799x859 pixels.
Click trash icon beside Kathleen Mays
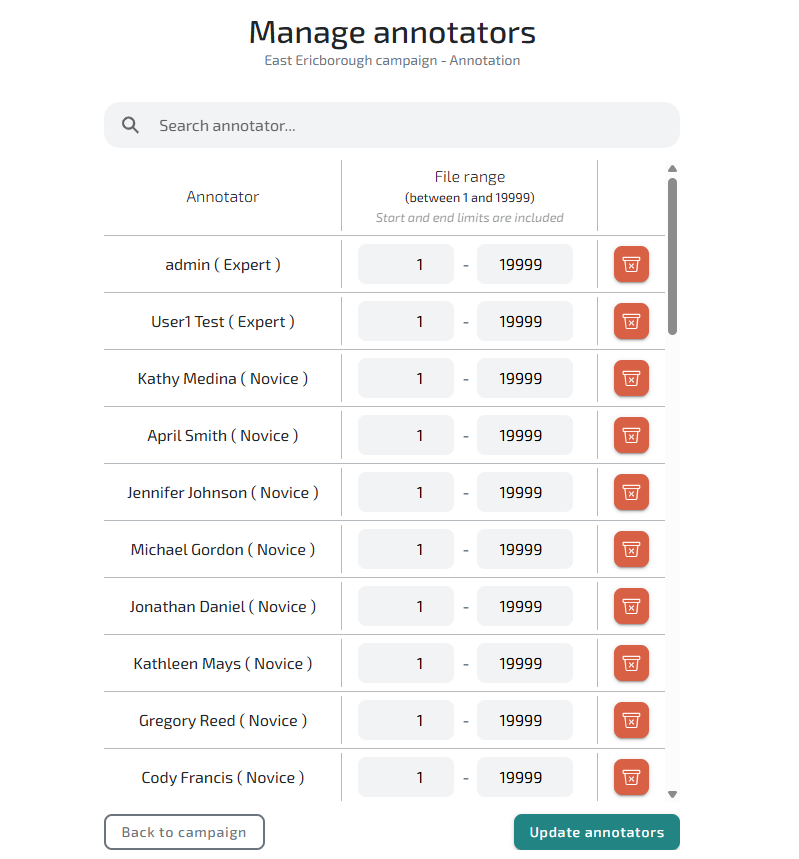tap(631, 664)
